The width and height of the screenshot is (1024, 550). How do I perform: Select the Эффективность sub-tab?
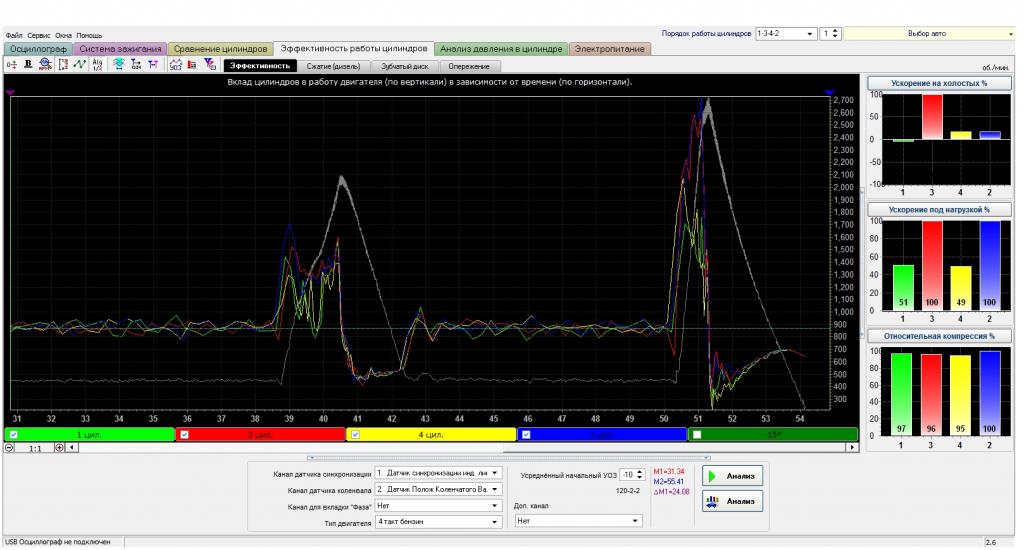pyautogui.click(x=260, y=66)
